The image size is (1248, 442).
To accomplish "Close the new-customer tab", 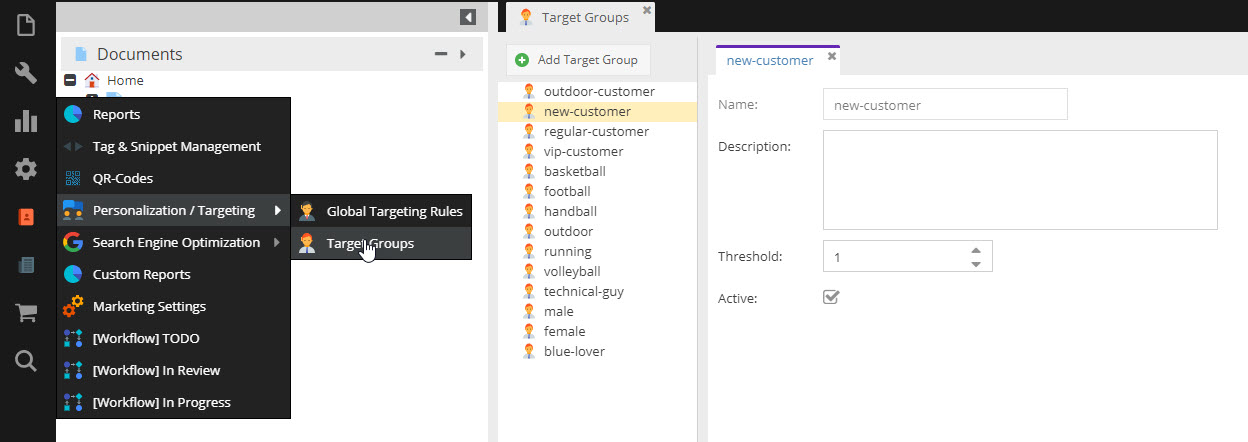I will click(832, 57).
